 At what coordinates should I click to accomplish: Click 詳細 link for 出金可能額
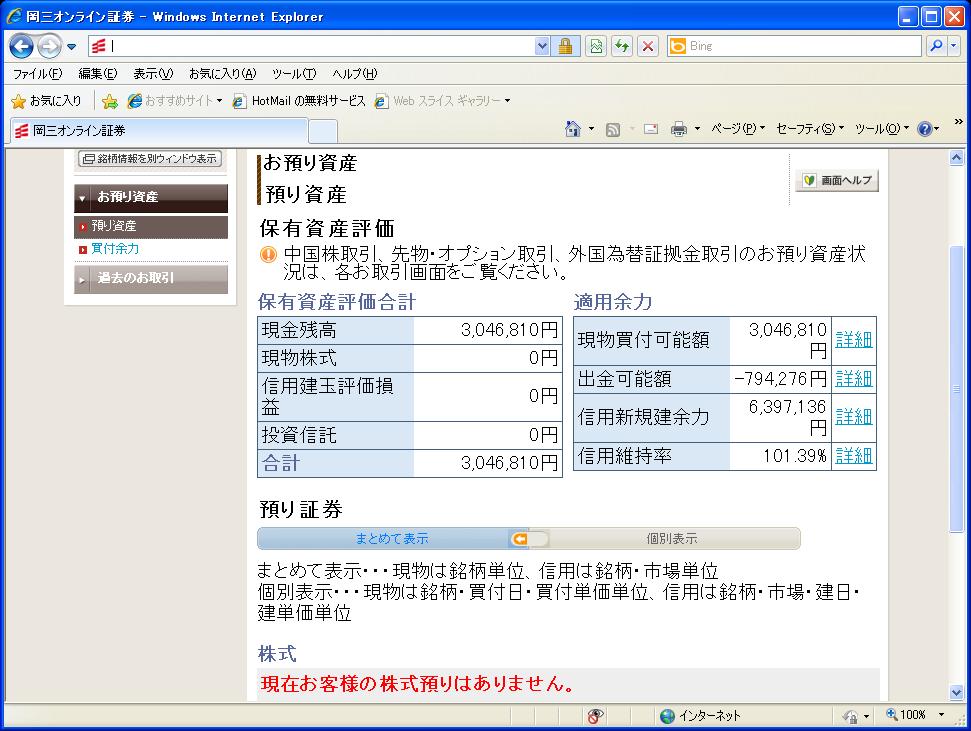click(x=853, y=379)
